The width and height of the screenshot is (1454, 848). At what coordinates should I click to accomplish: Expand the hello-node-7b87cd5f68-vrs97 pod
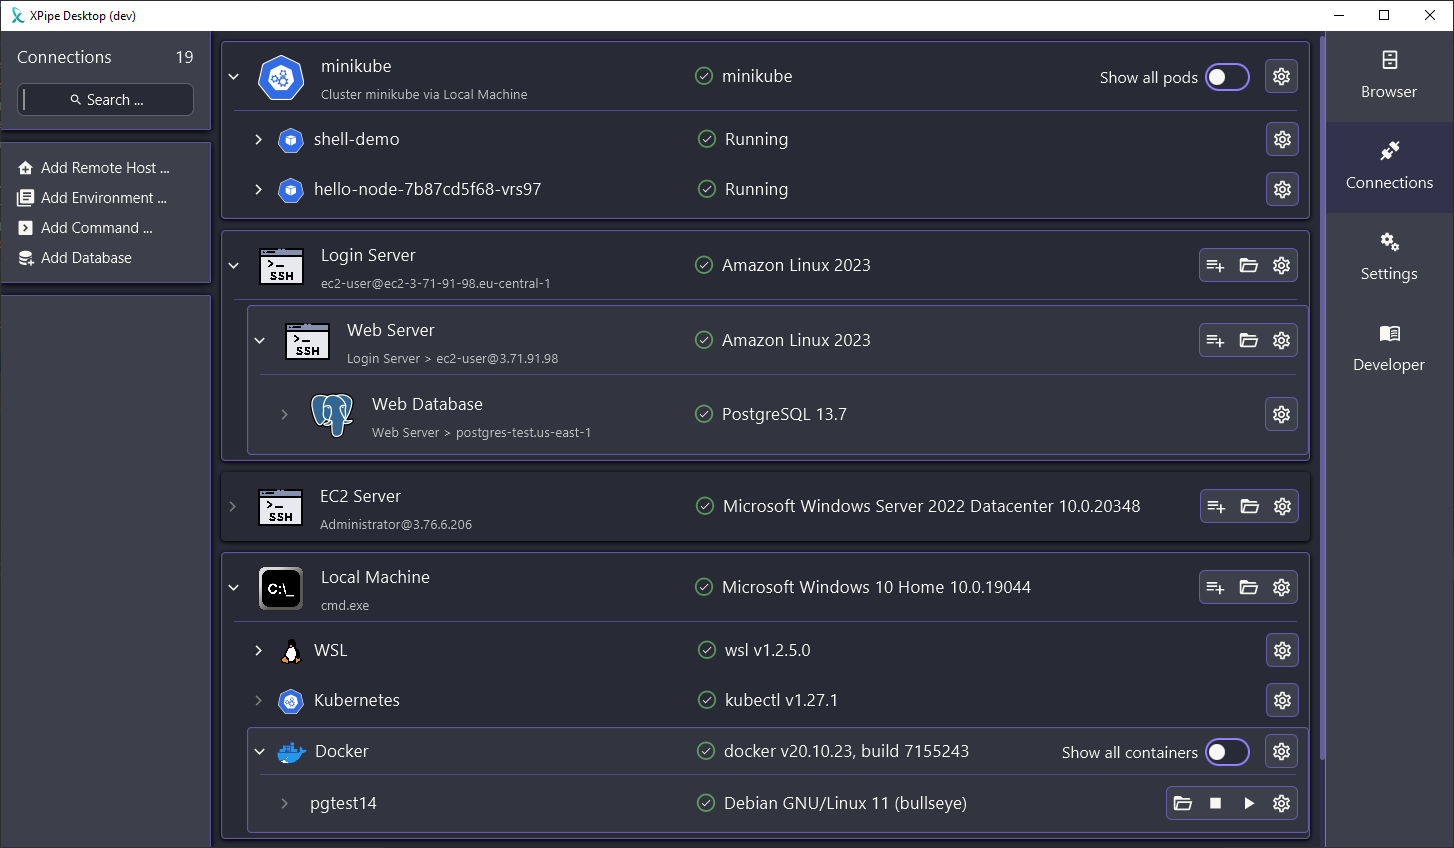pos(258,189)
